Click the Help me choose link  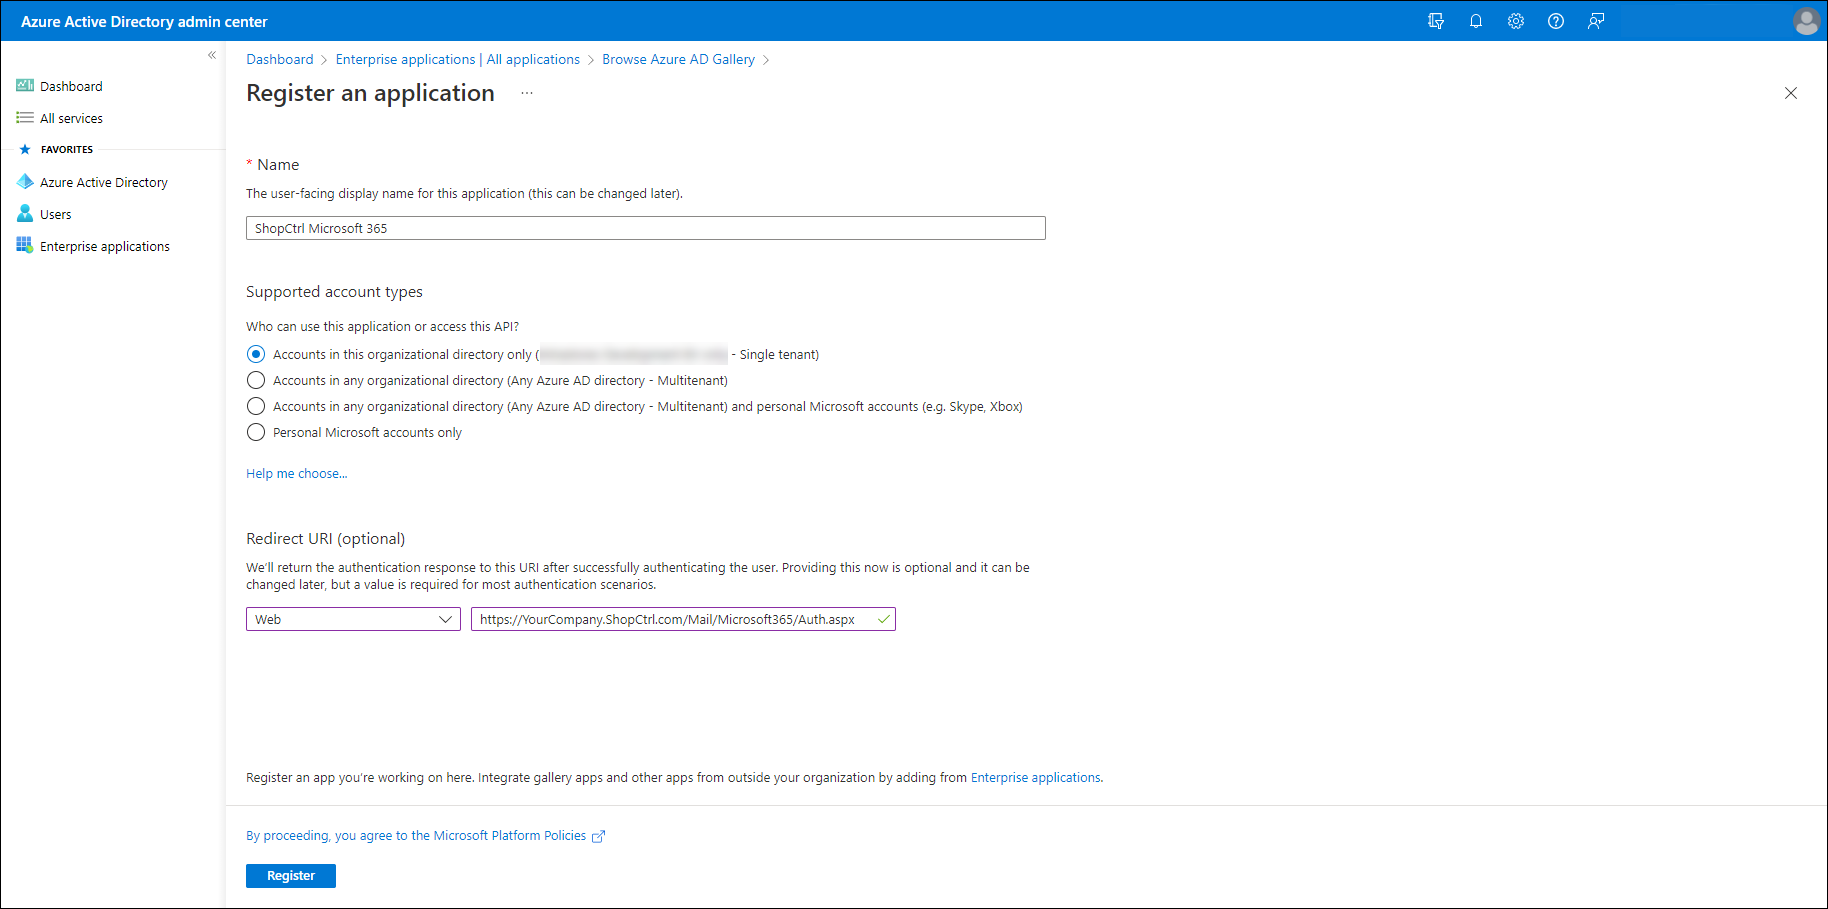click(x=297, y=473)
